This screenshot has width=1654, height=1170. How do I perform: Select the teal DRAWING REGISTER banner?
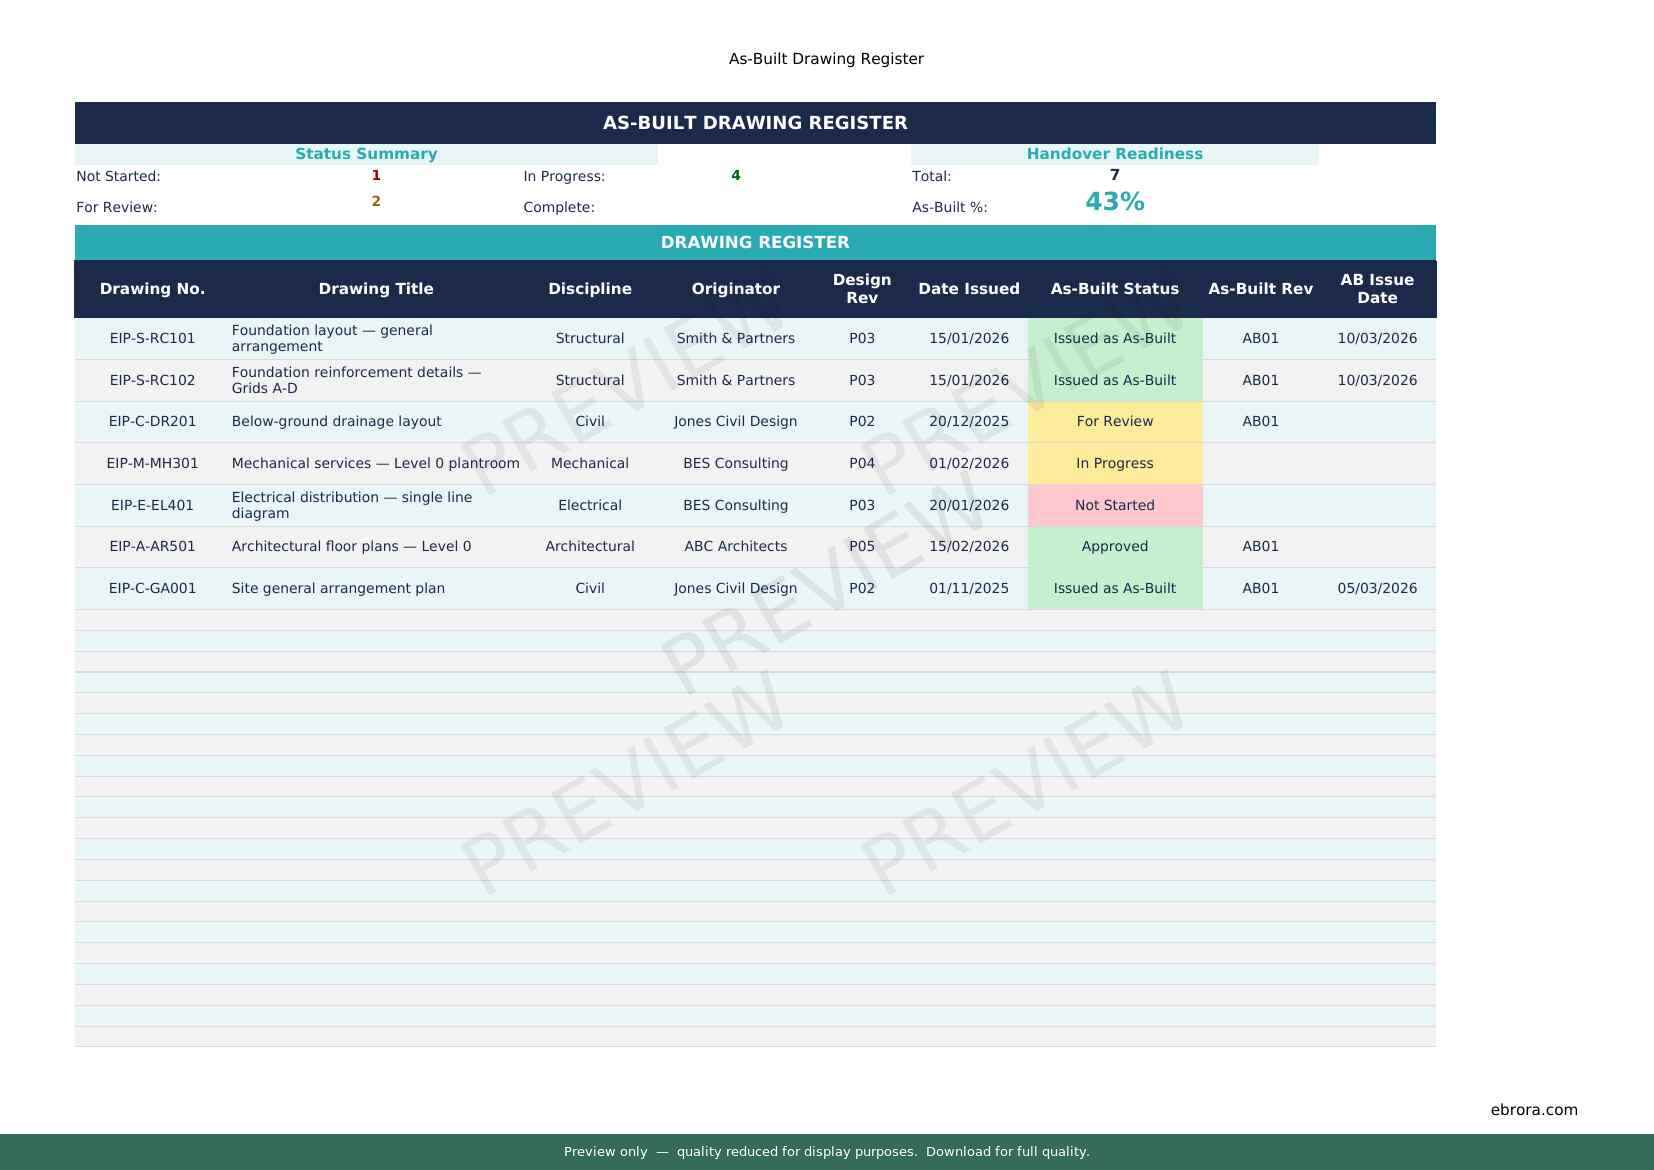[755, 242]
